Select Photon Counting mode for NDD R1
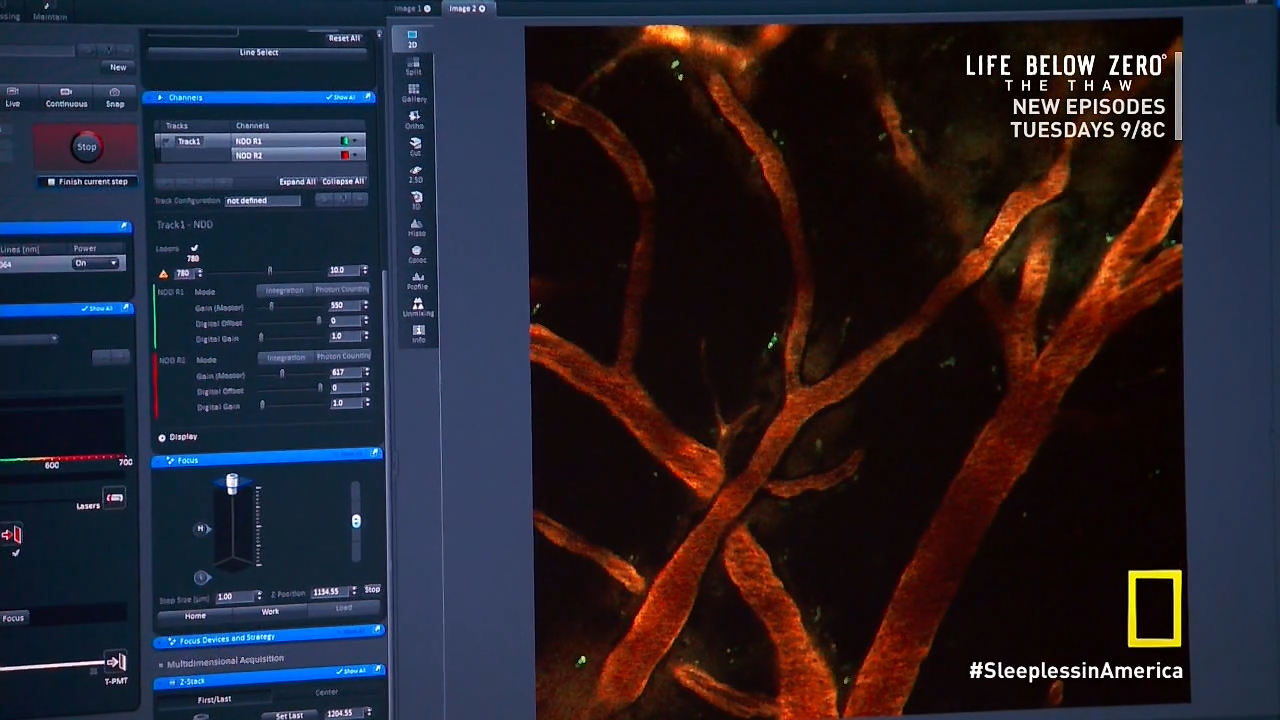Image resolution: width=1280 pixels, height=720 pixels. (x=342, y=289)
